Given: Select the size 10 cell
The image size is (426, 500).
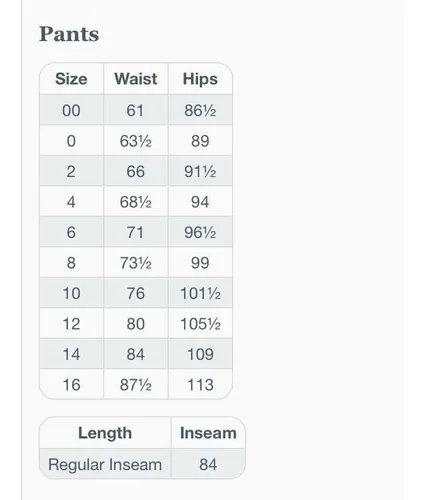Looking at the screenshot, I should click(71, 293).
